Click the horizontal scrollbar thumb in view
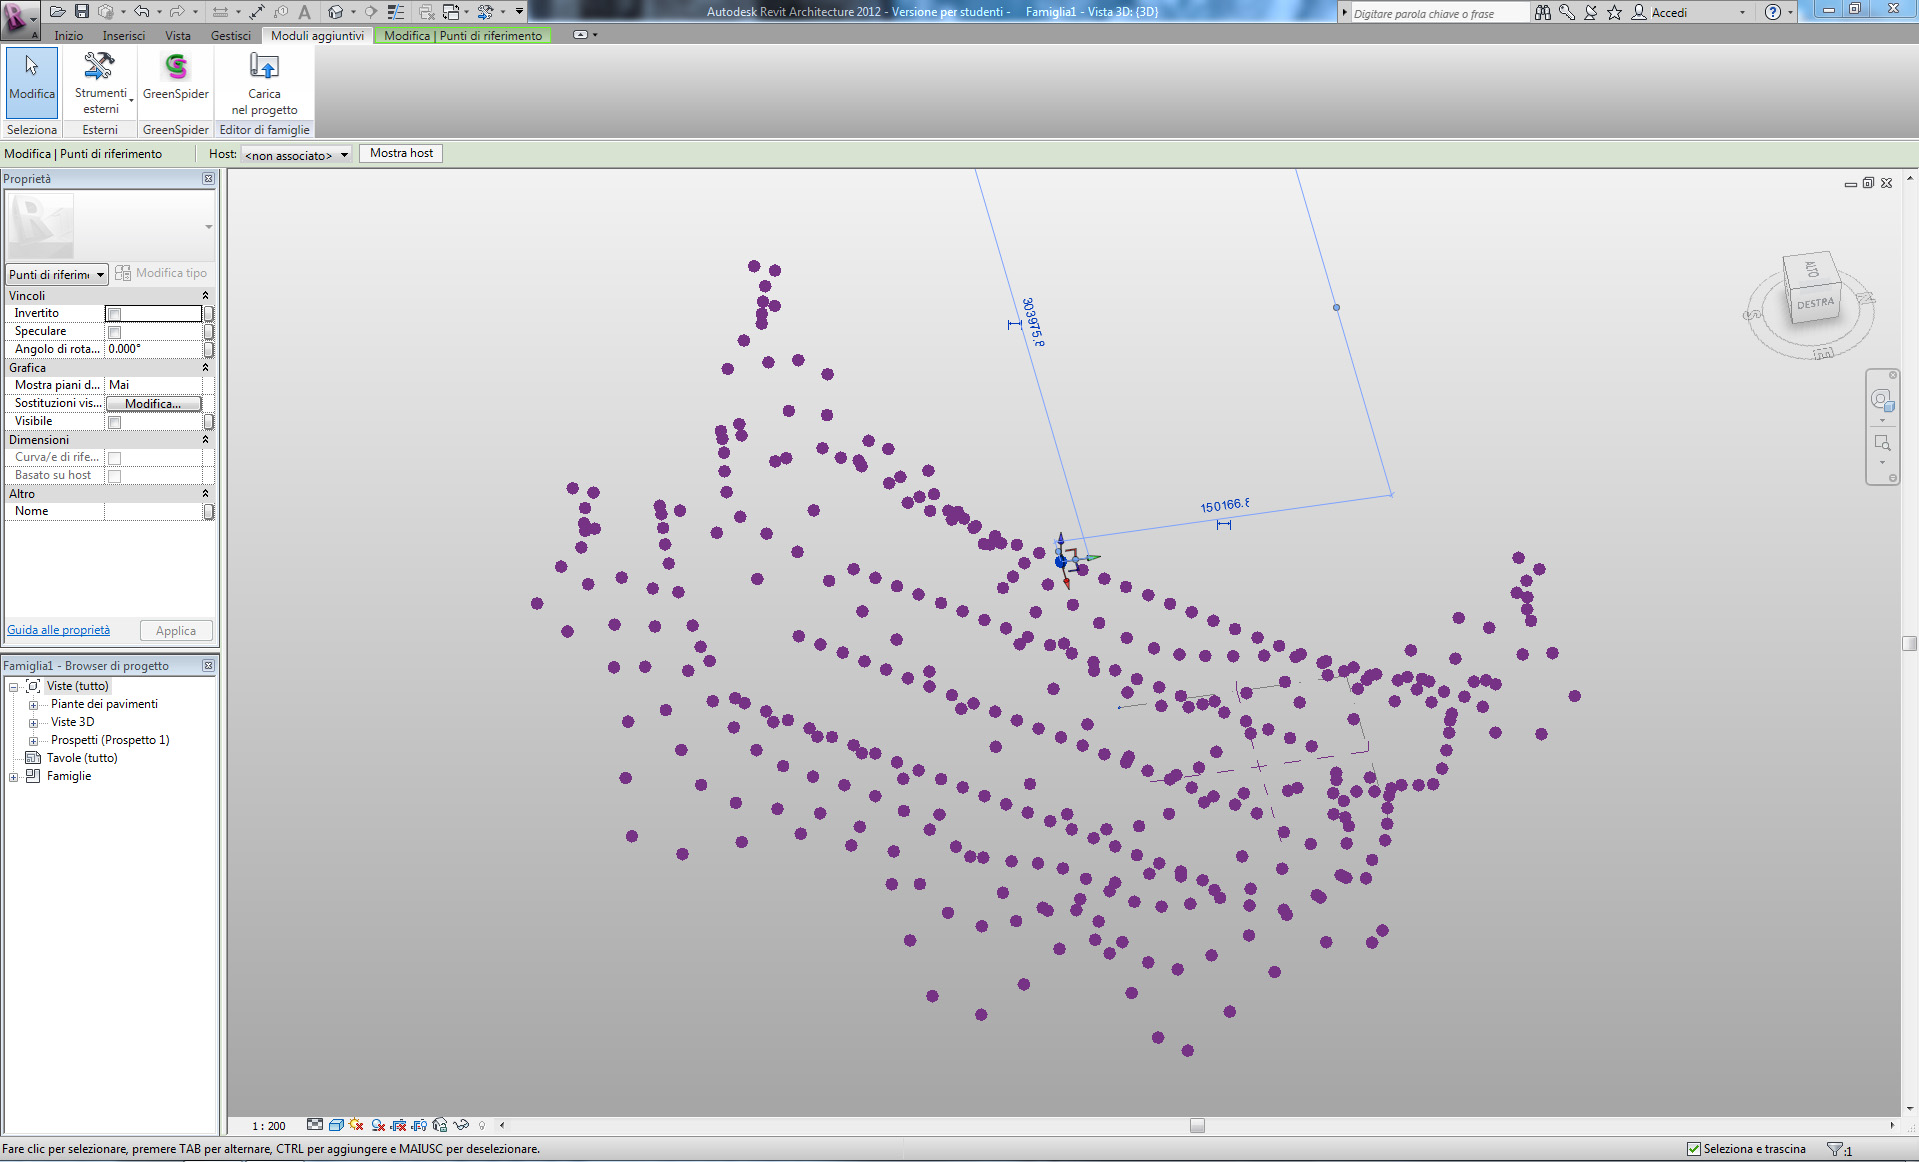 [1197, 1125]
